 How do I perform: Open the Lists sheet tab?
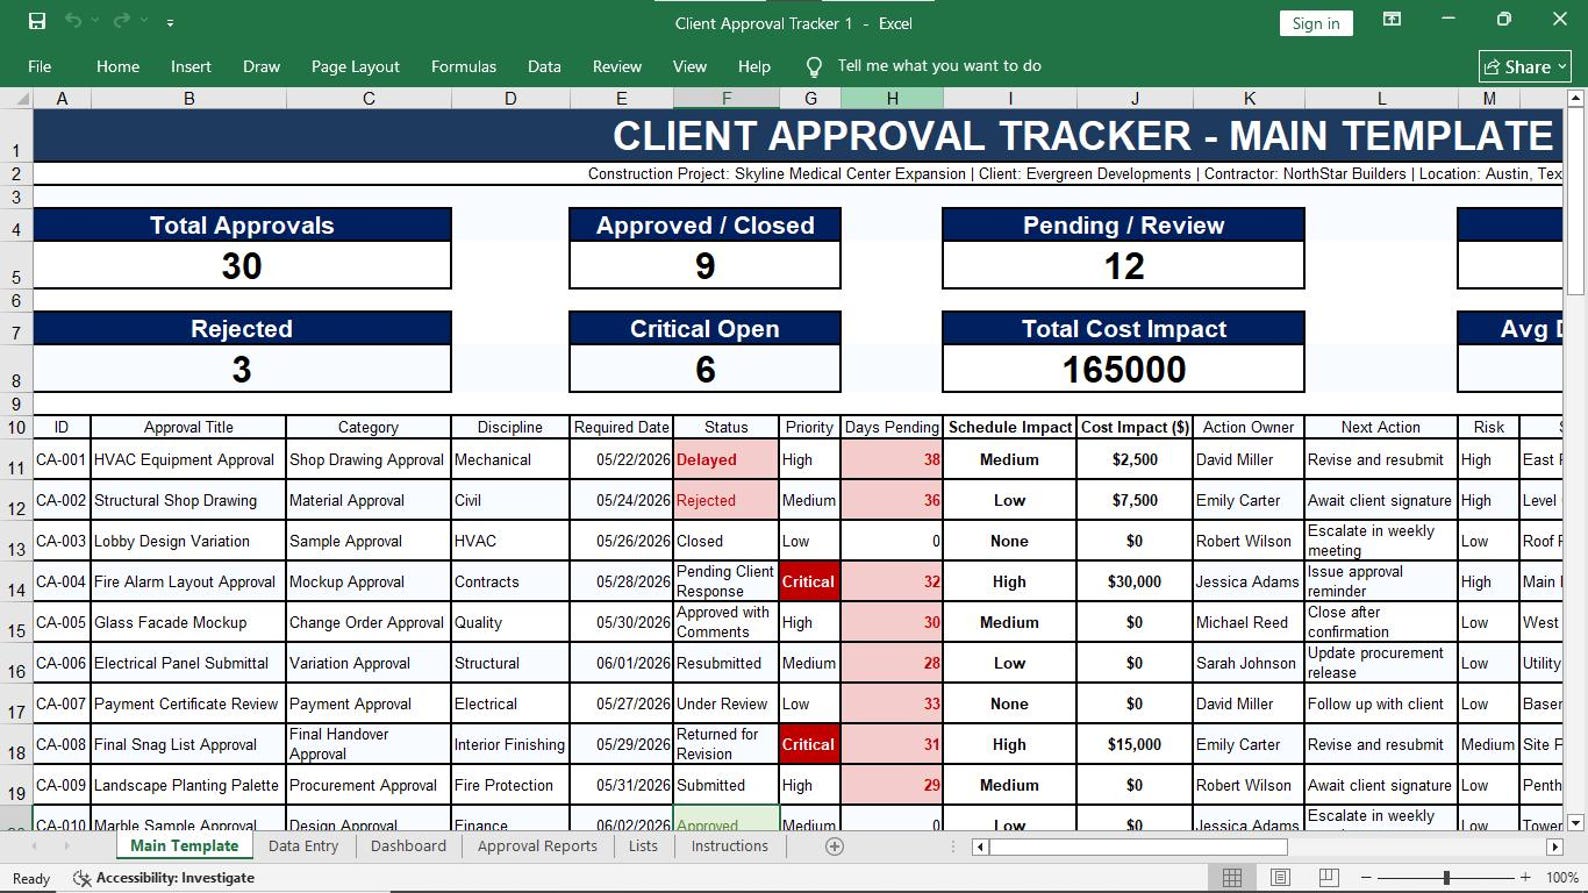point(643,846)
